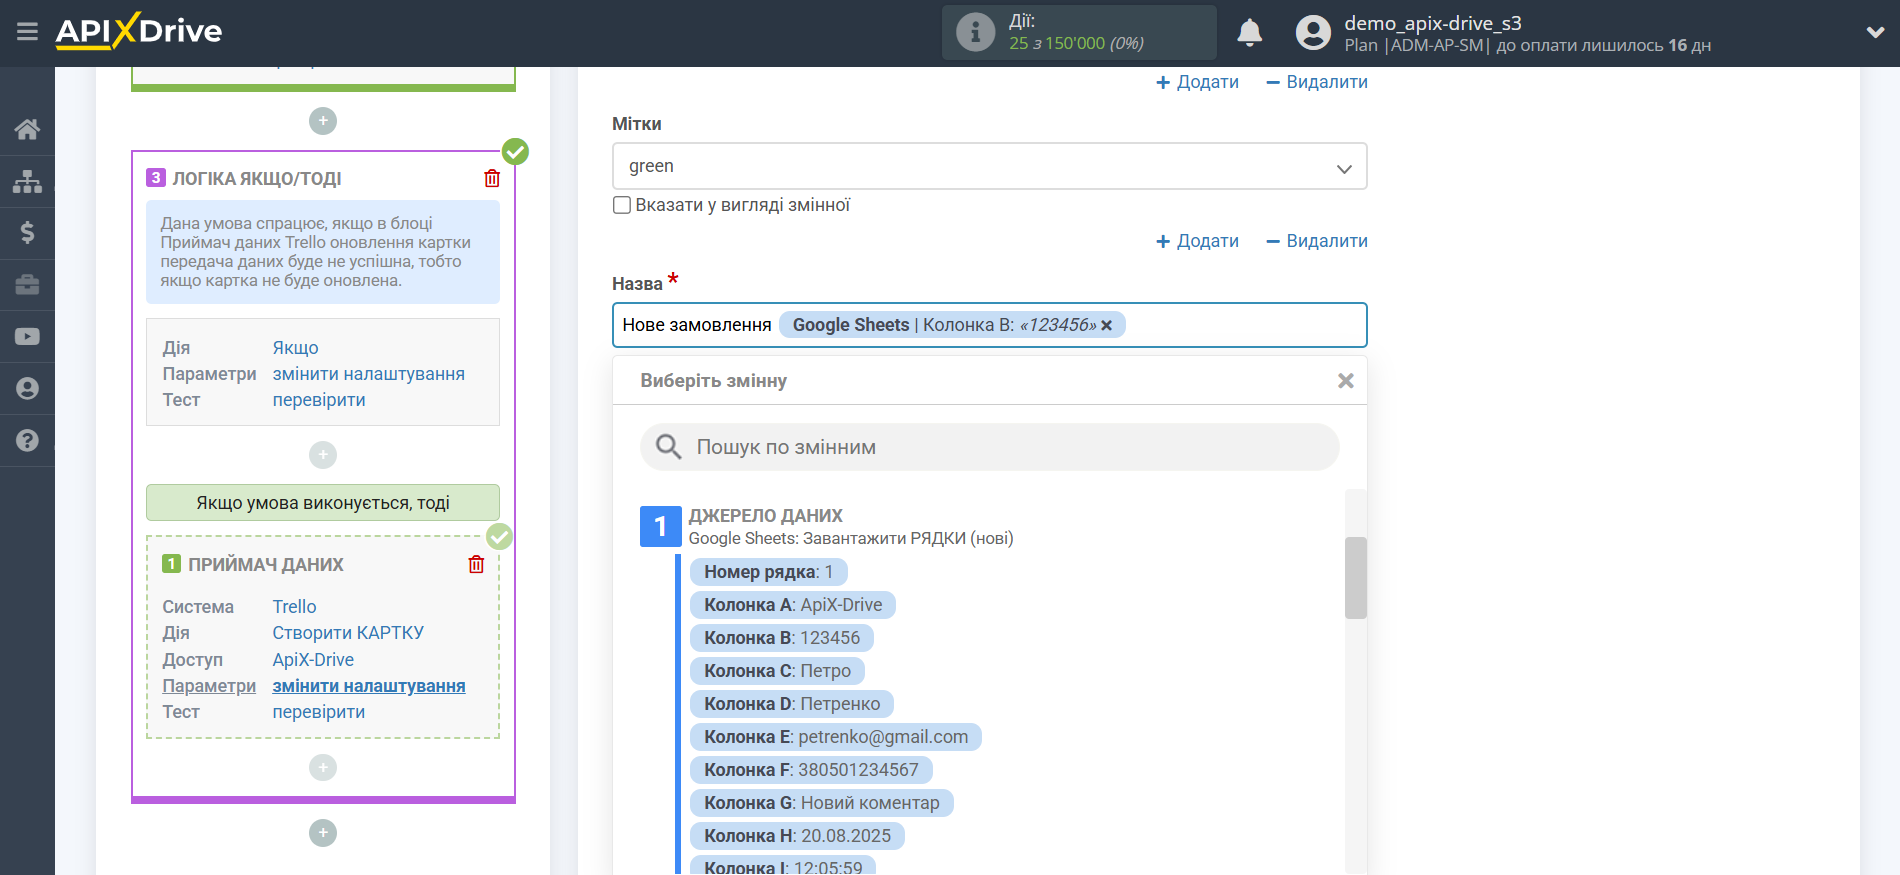1900x875 pixels.
Task: Open the actions info icon
Action: pyautogui.click(x=975, y=32)
